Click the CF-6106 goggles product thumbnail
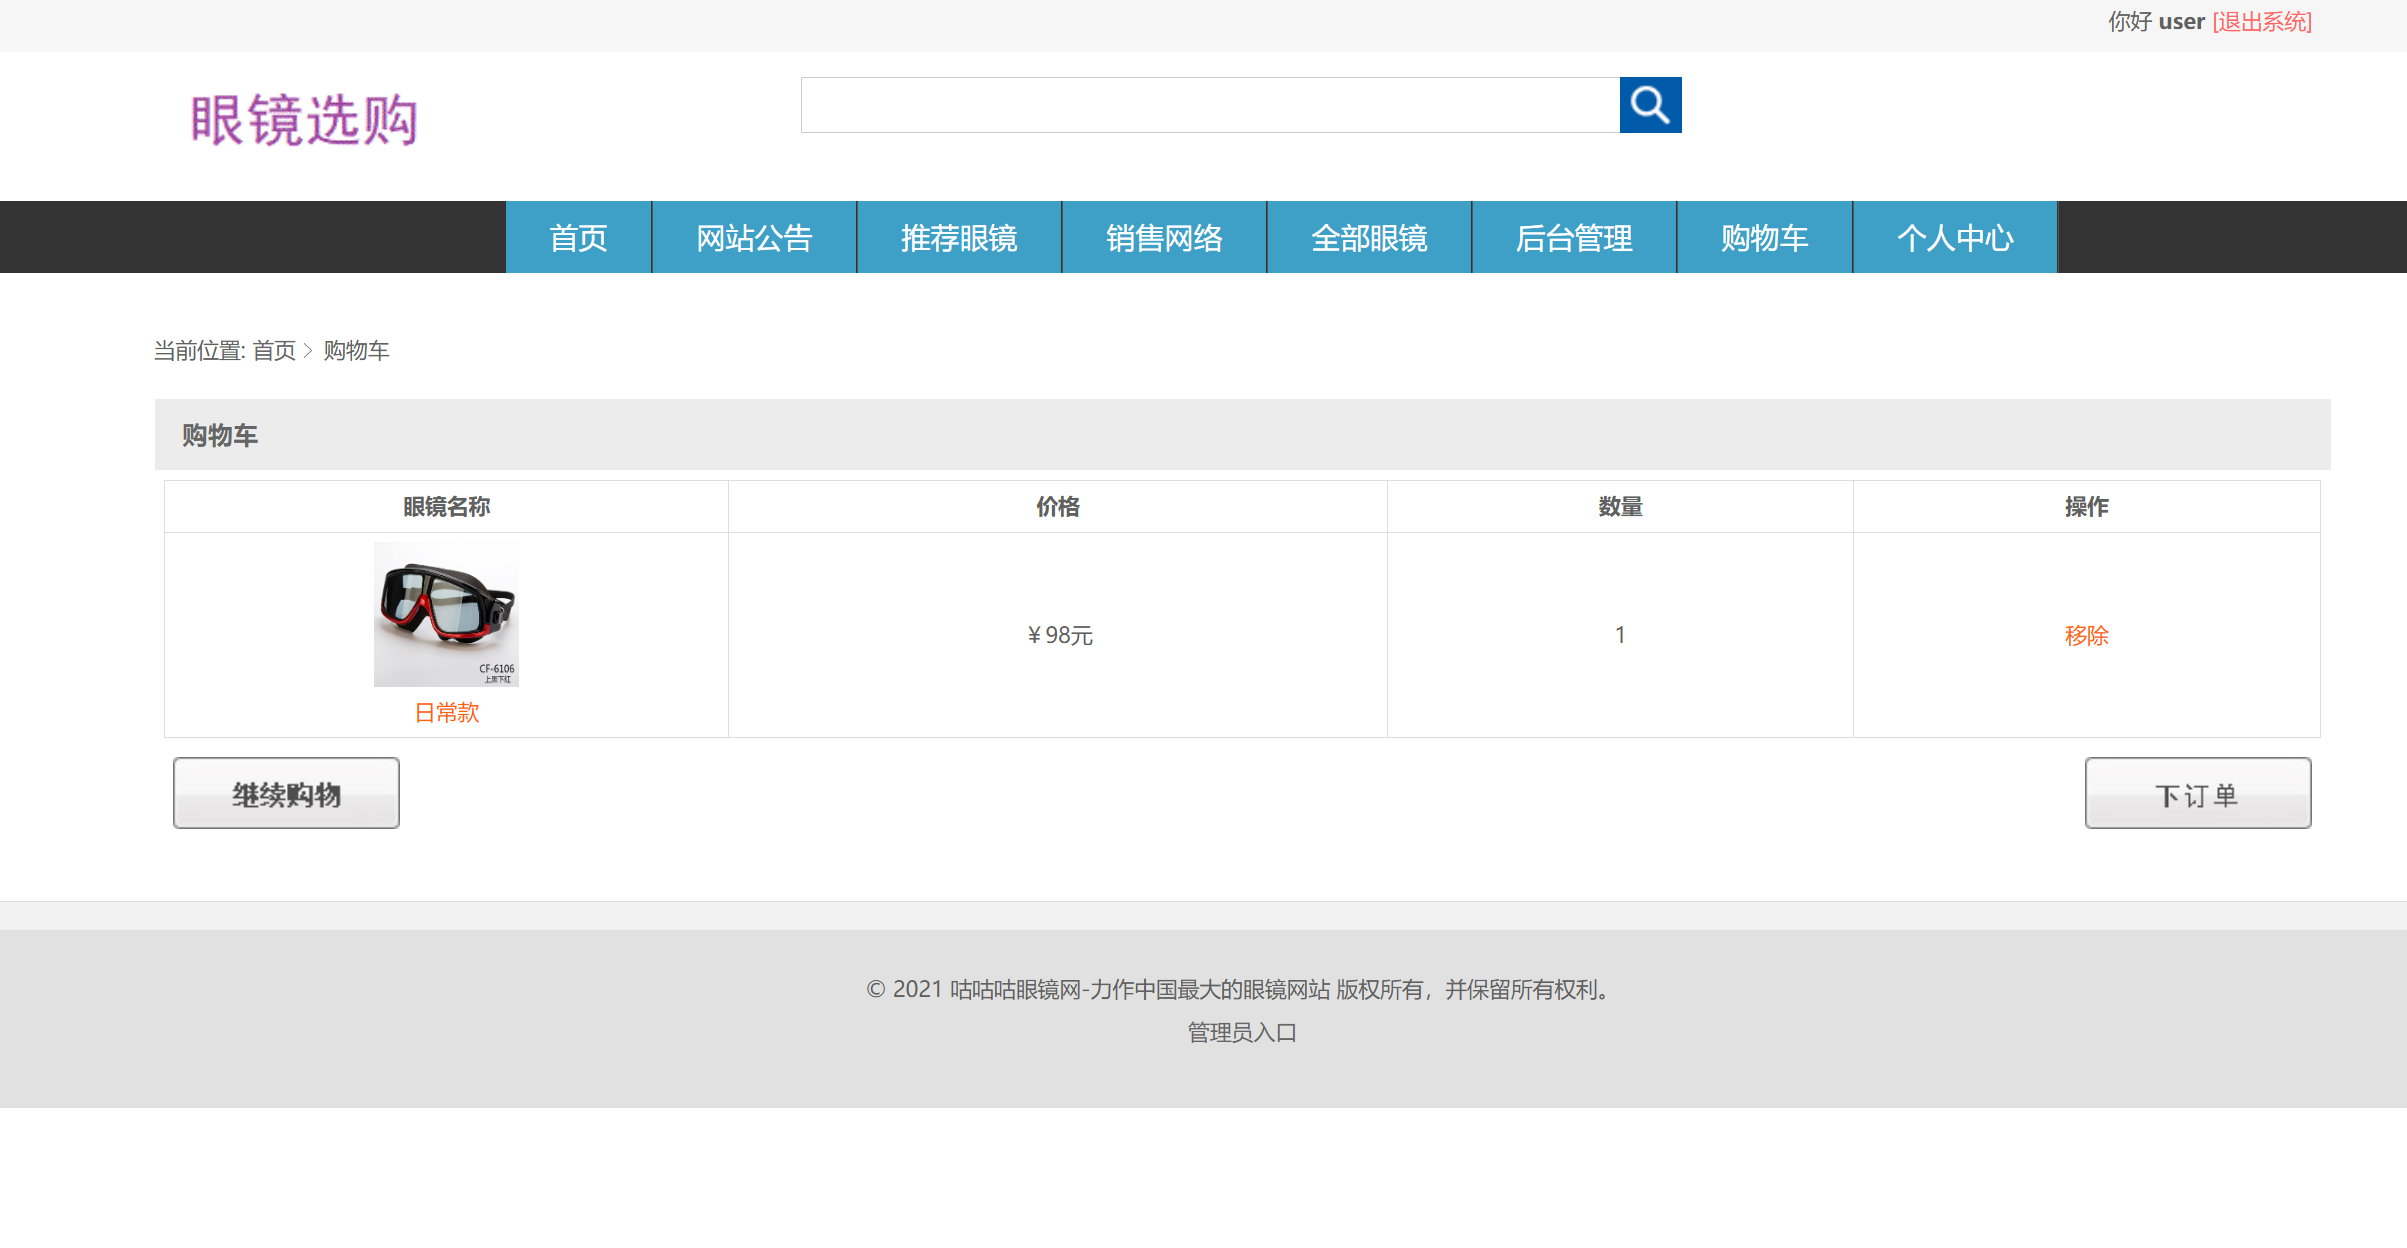This screenshot has height=1248, width=2407. pyautogui.click(x=446, y=613)
